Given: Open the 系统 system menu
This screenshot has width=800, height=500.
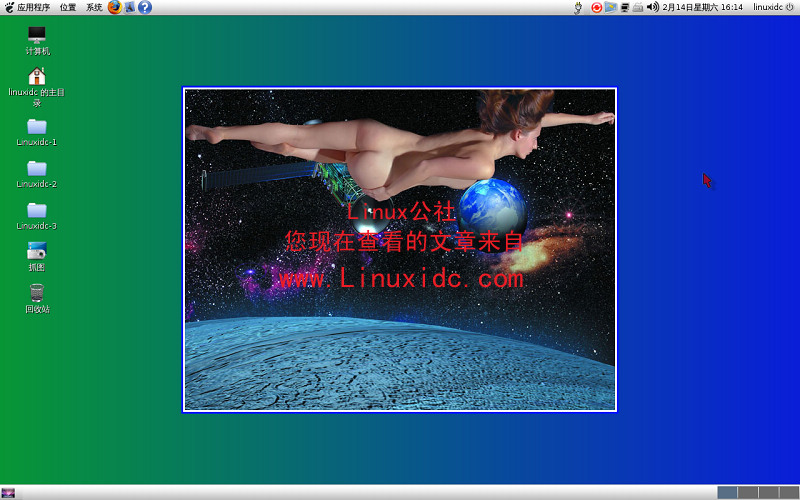Looking at the screenshot, I should click(x=94, y=7).
